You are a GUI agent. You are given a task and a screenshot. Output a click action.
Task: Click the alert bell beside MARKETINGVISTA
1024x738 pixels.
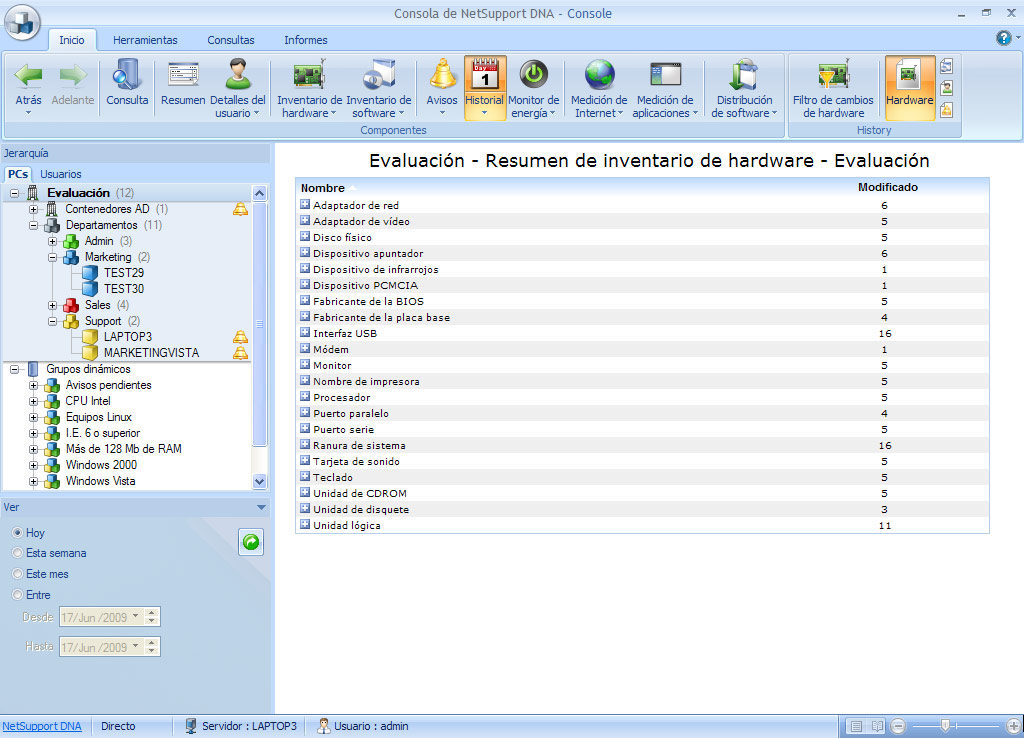coord(240,353)
